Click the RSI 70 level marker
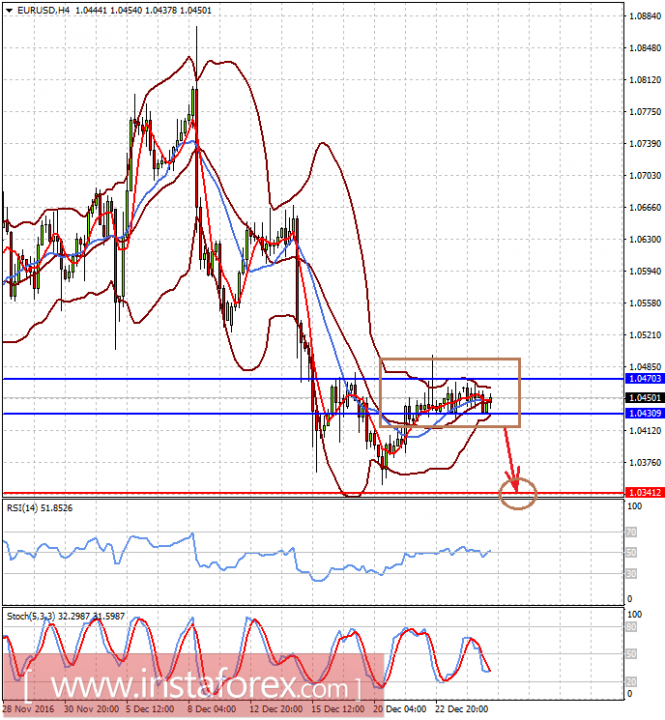The height and width of the screenshot is (720, 665). 631,533
